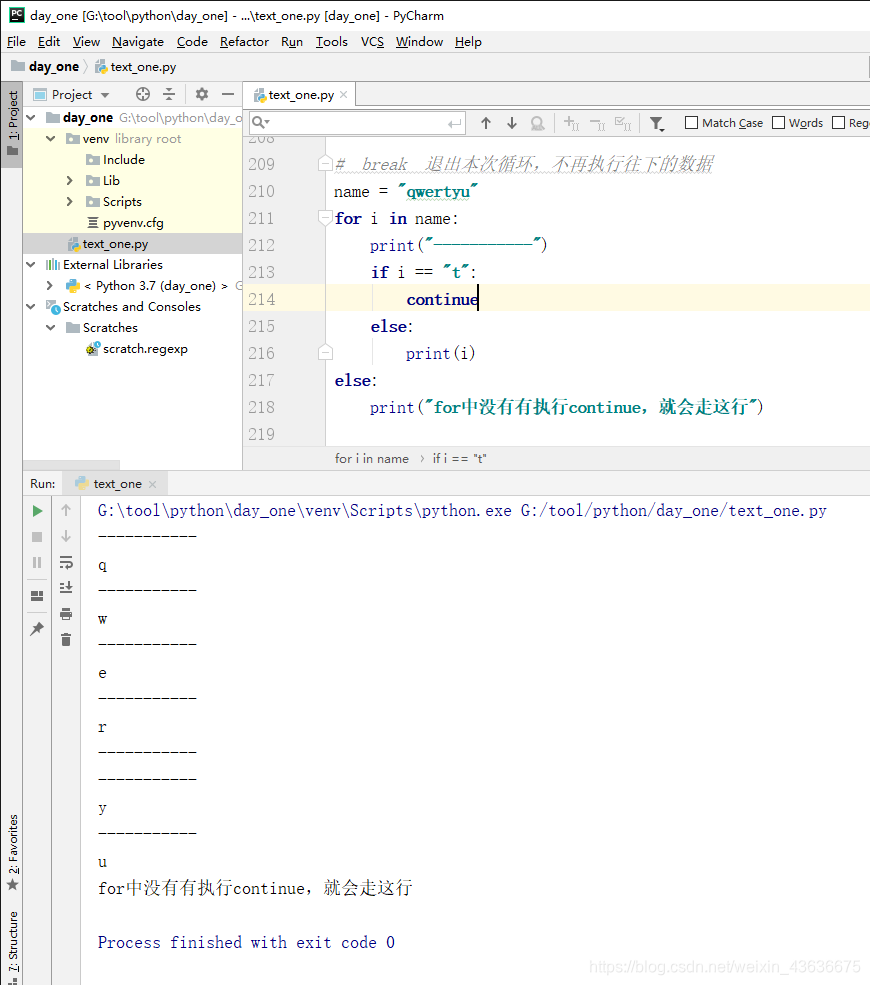Fold the for loop at line 211
870x985 pixels.
325,218
